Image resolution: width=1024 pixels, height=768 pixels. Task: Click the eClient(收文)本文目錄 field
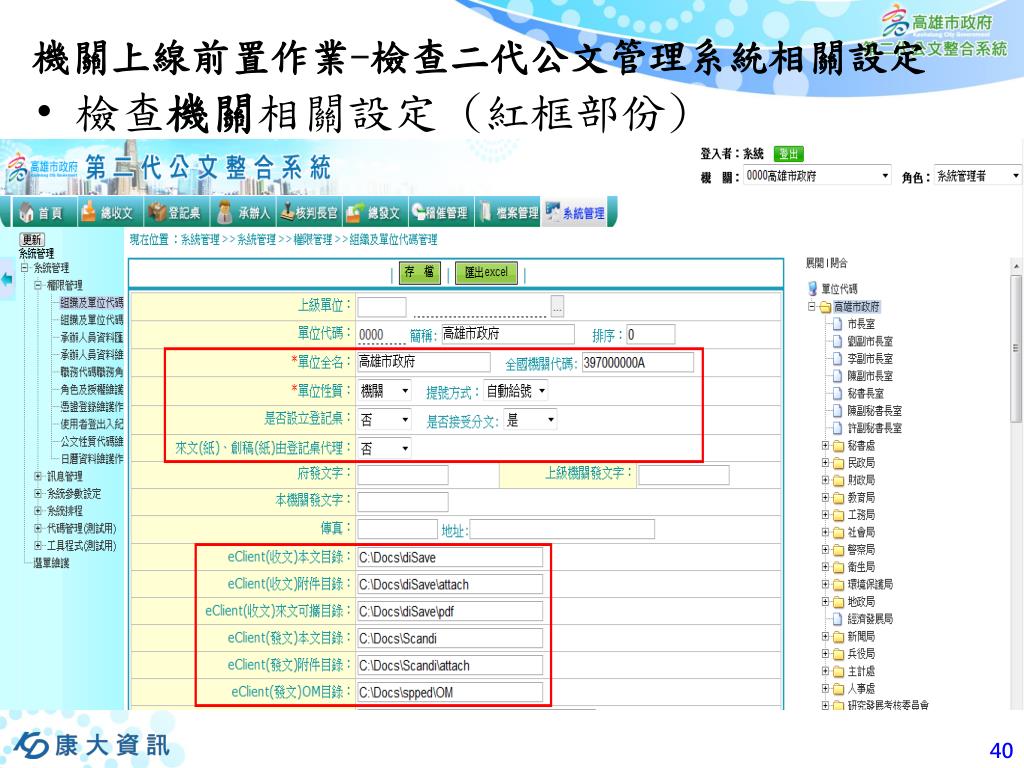pos(450,557)
